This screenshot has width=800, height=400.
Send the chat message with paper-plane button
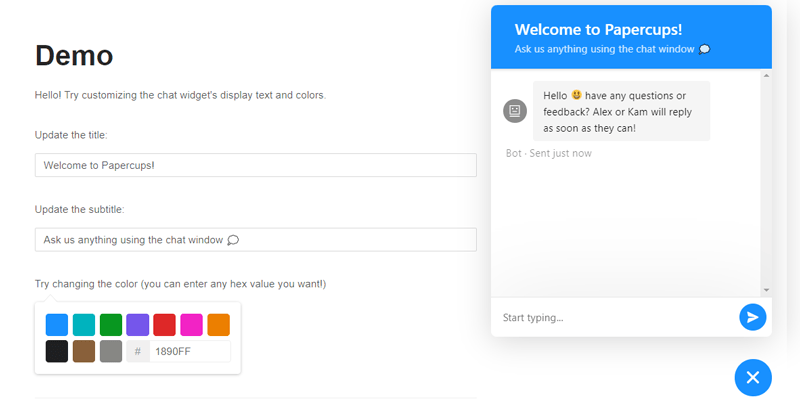coord(752,317)
